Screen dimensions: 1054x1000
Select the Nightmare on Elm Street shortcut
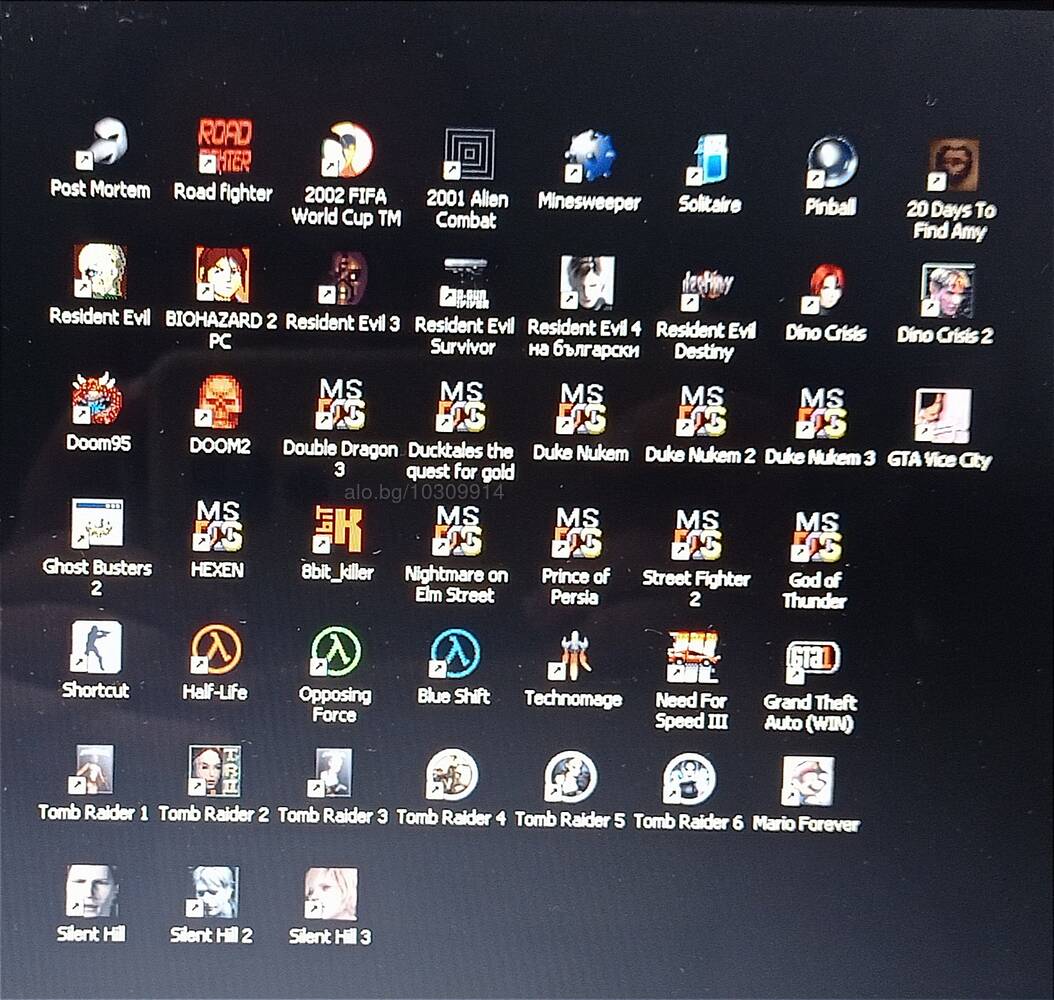click(x=458, y=532)
